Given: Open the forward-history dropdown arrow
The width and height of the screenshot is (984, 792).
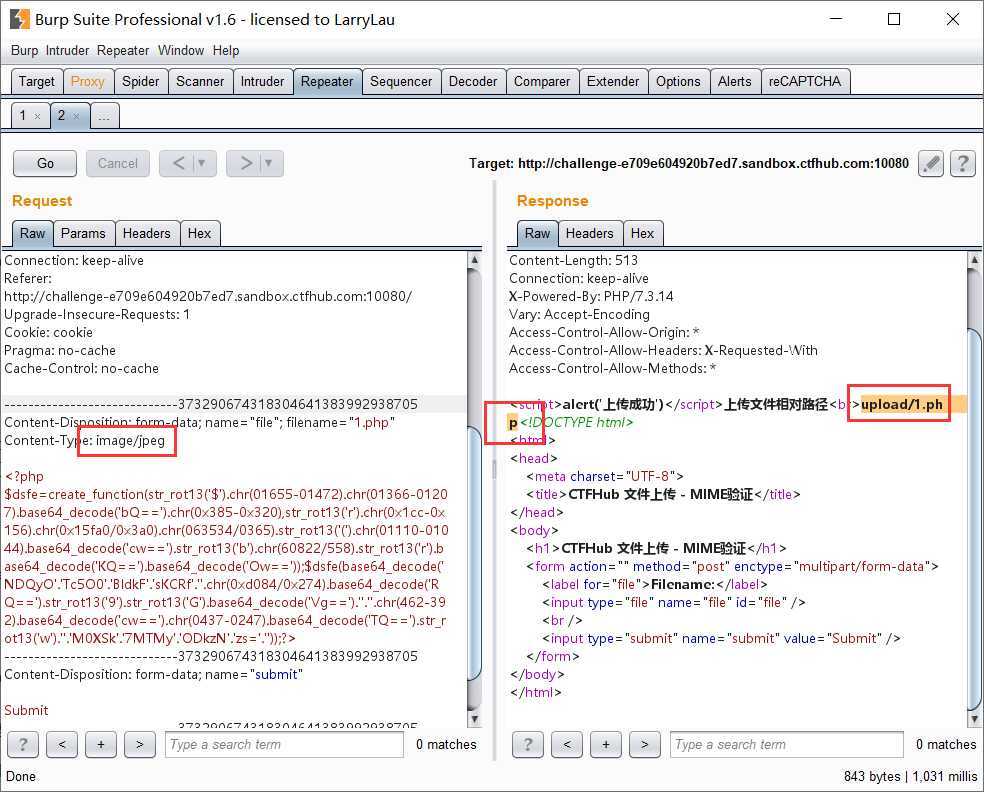Looking at the screenshot, I should 269,164.
